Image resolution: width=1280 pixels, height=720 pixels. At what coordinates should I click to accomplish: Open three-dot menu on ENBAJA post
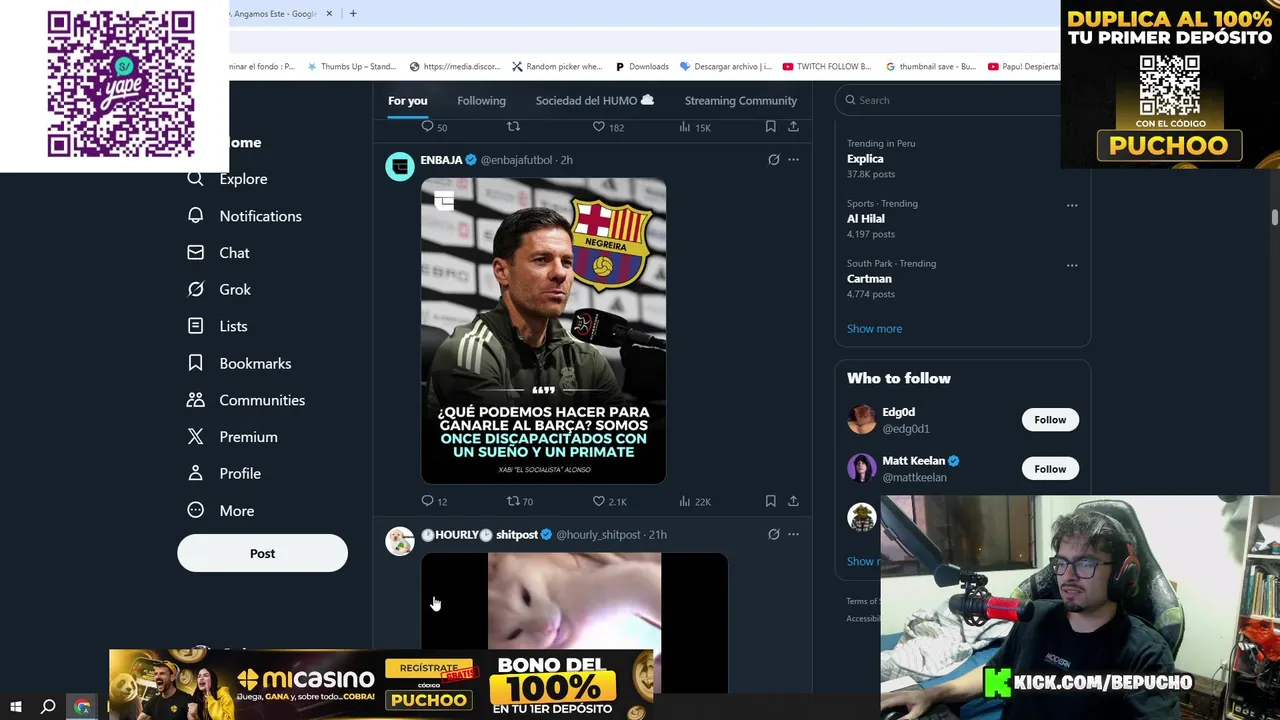793,160
